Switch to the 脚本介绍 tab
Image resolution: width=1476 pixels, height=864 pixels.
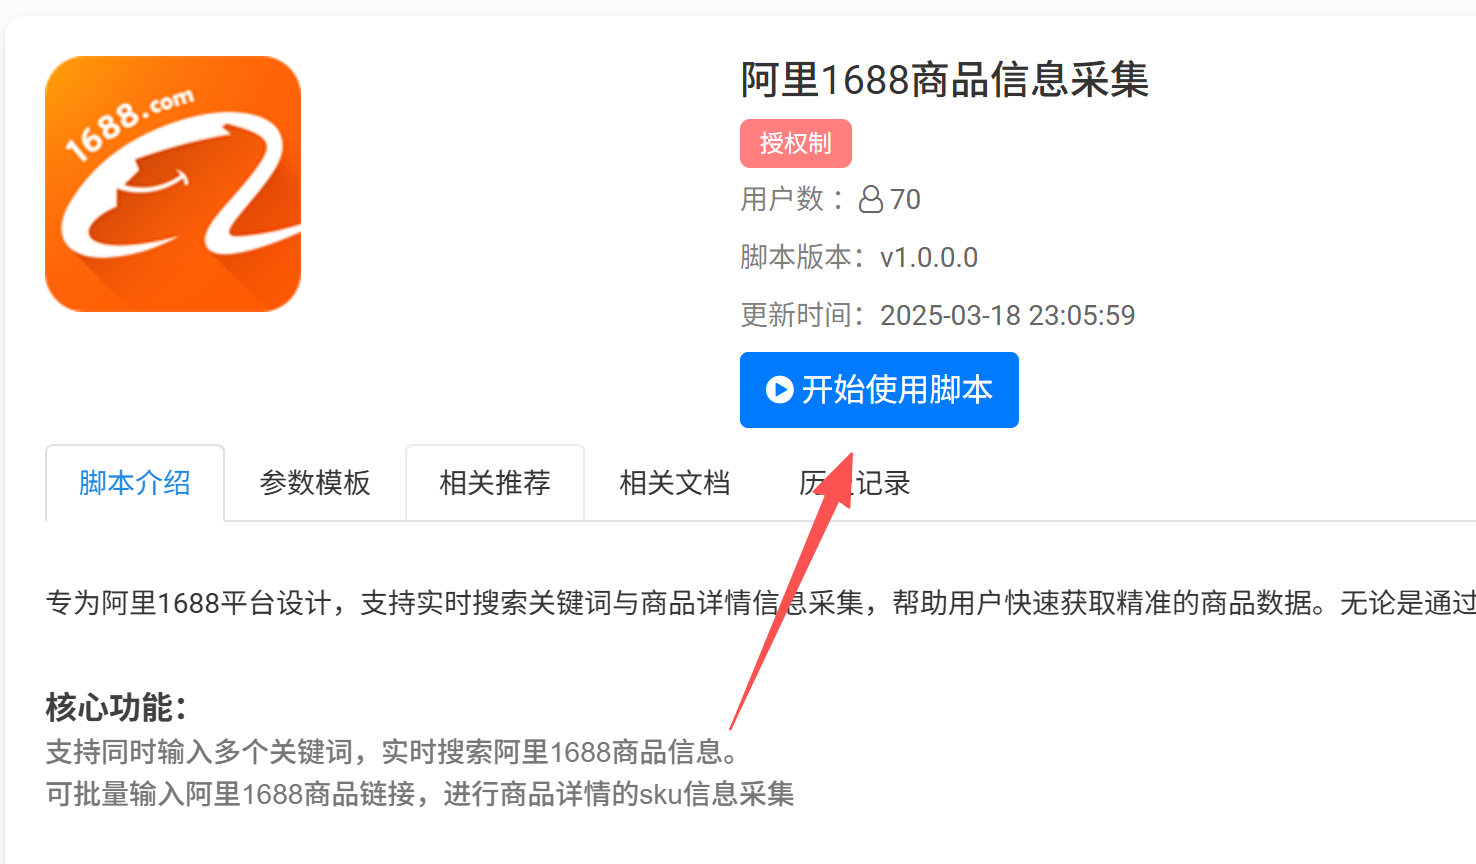tap(135, 483)
